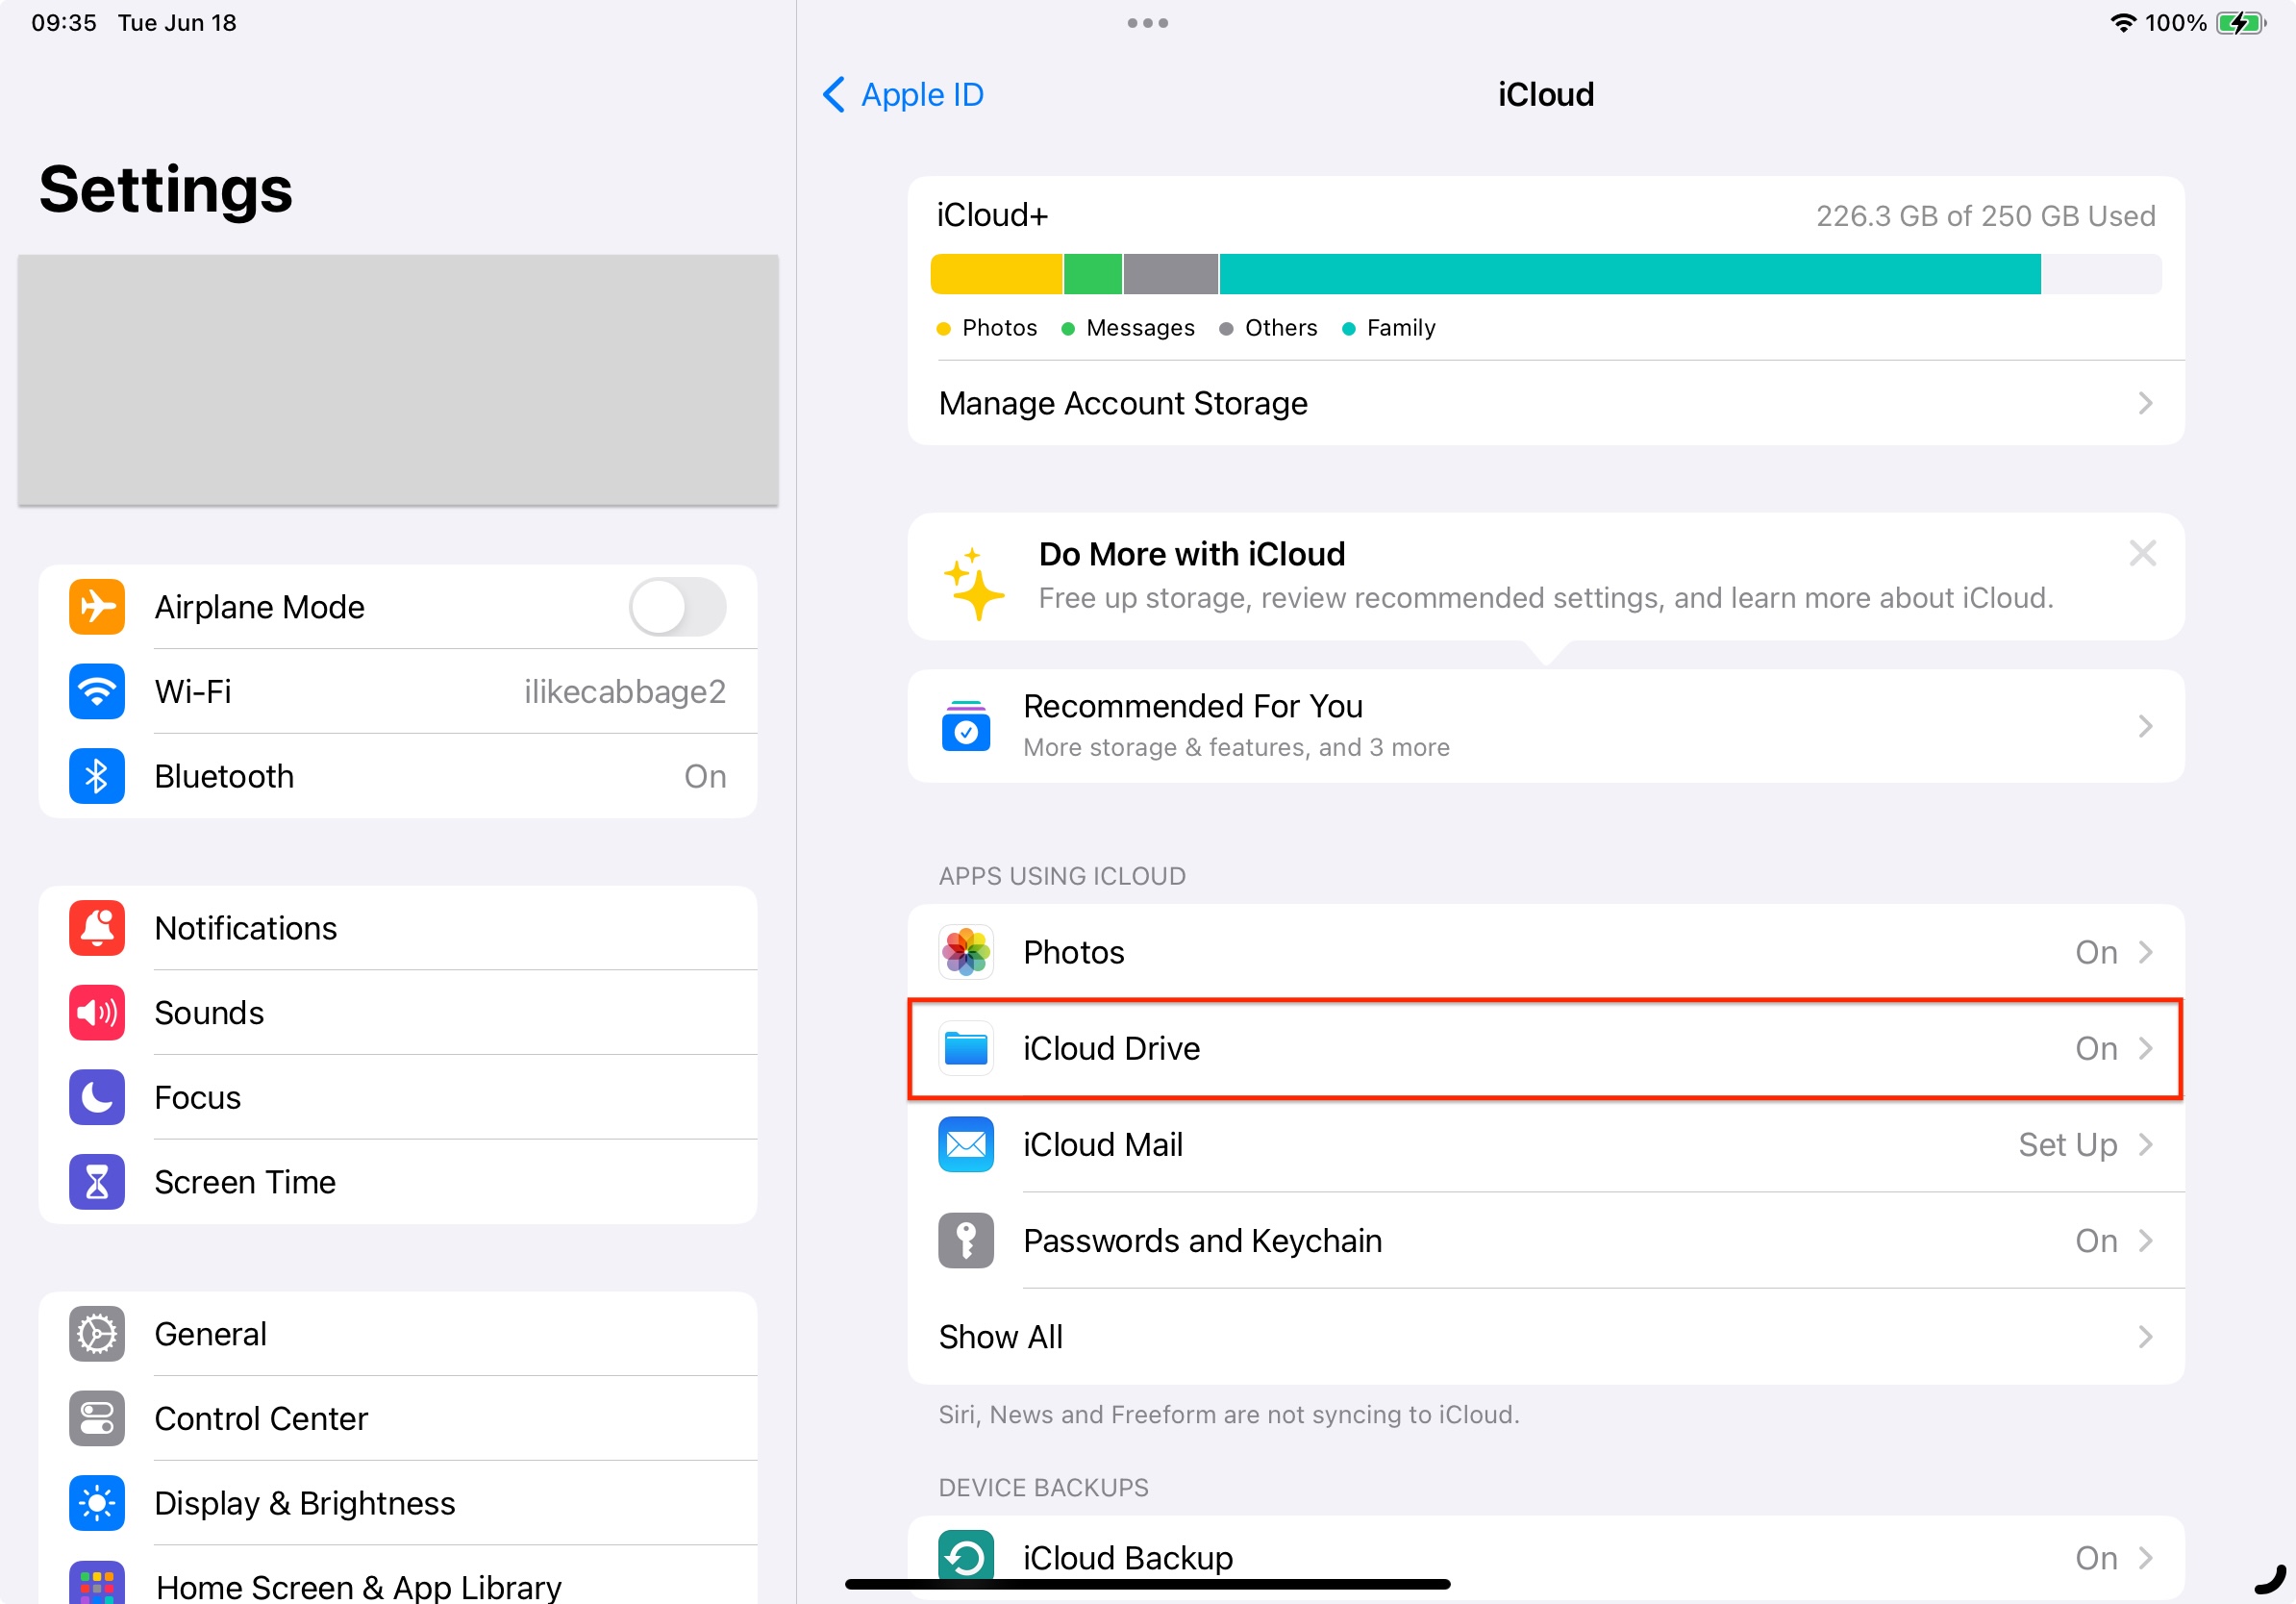Tap the Passwords and Keychain key icon
The width and height of the screenshot is (2296, 1604).
click(966, 1240)
